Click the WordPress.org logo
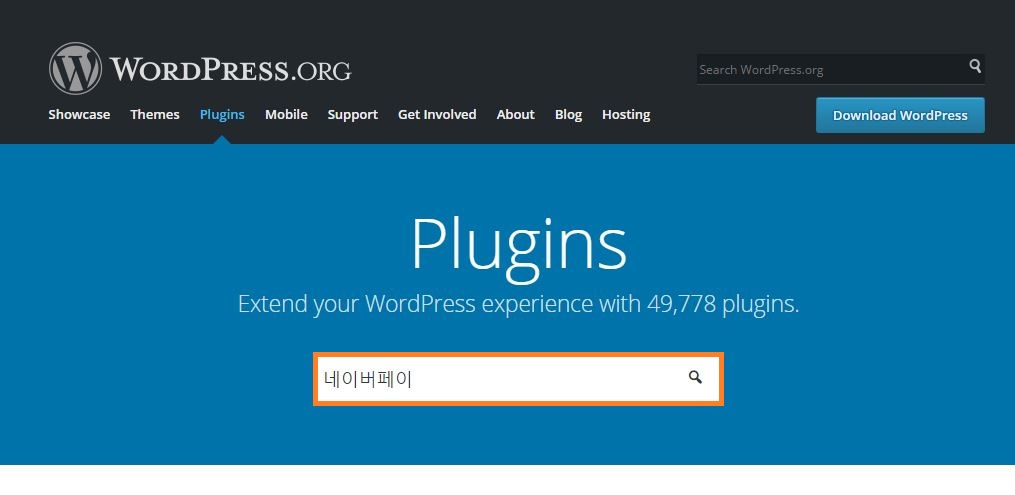Screen dimensions: 1015x495 [200, 69]
